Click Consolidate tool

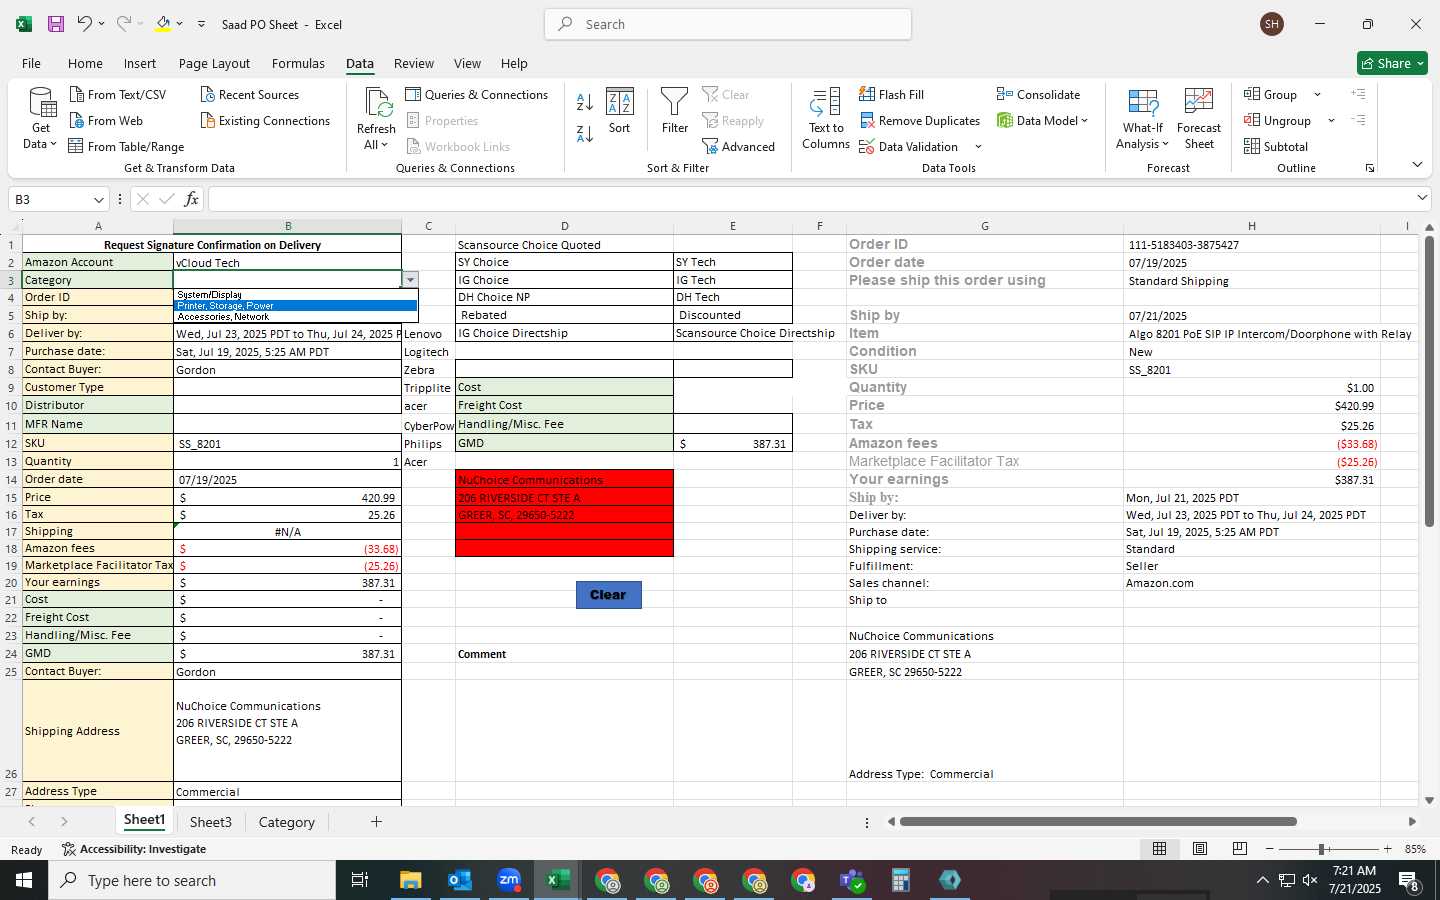tap(1038, 94)
